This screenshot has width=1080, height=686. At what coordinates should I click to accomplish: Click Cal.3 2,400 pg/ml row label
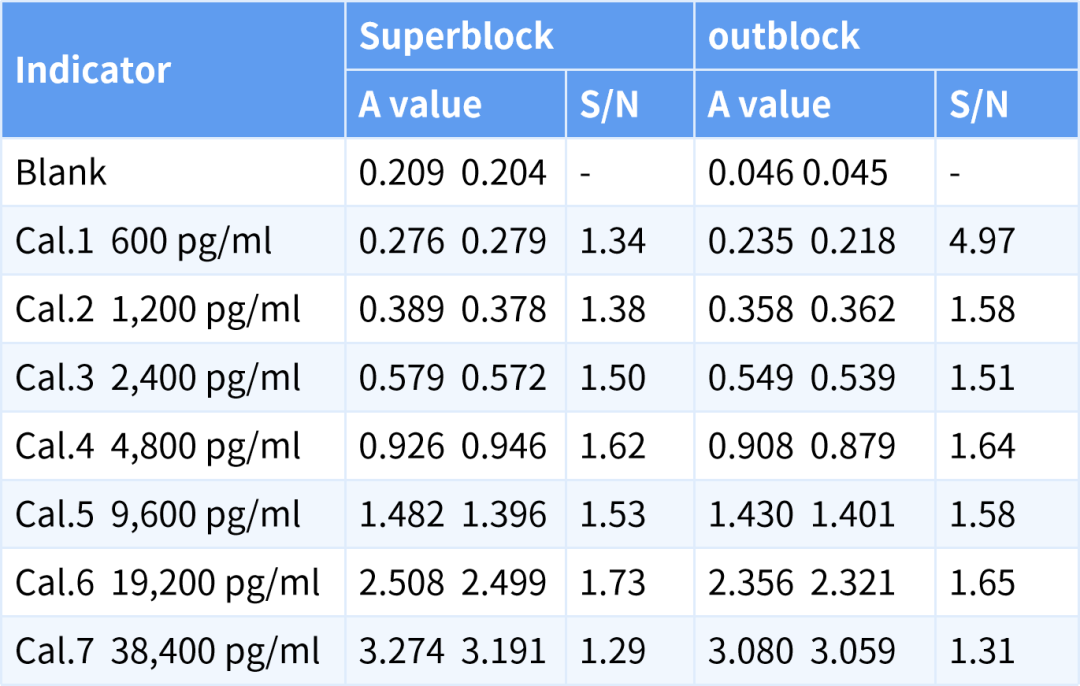[x=157, y=377]
